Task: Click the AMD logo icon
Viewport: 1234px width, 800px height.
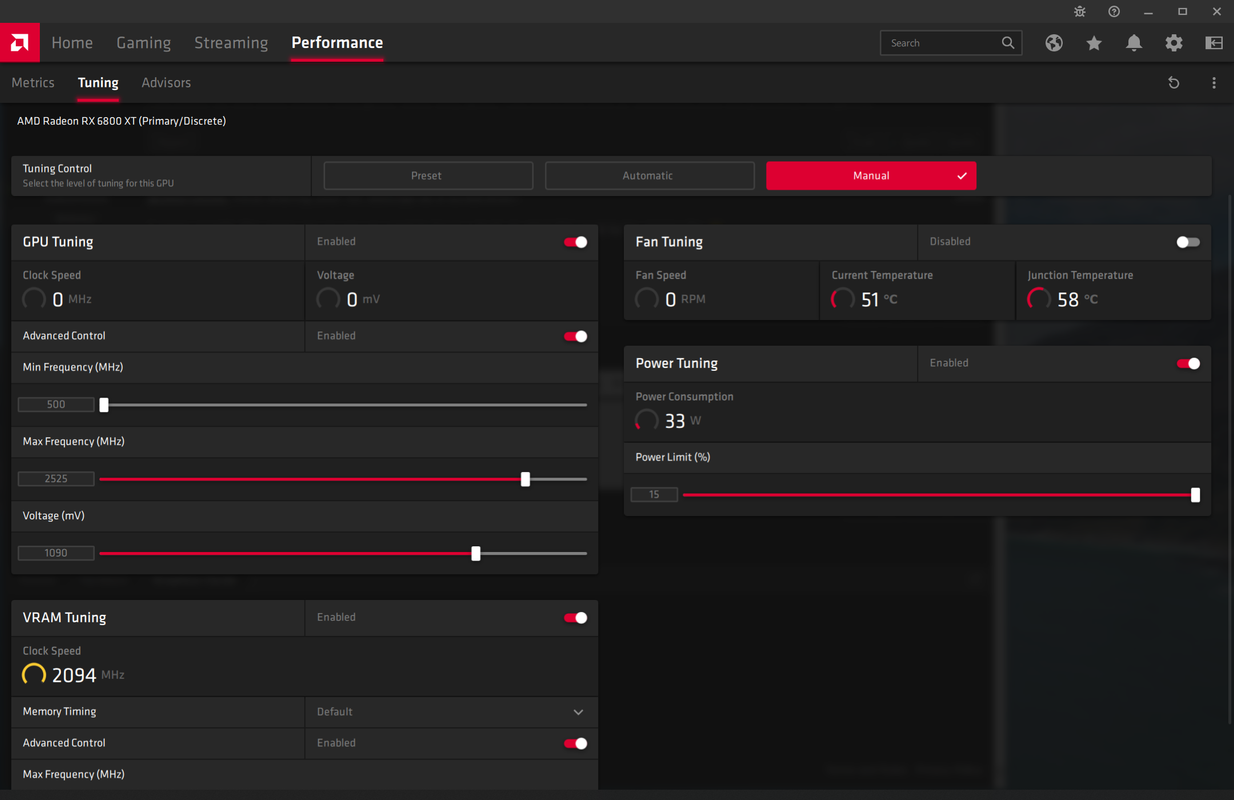Action: (x=19, y=42)
